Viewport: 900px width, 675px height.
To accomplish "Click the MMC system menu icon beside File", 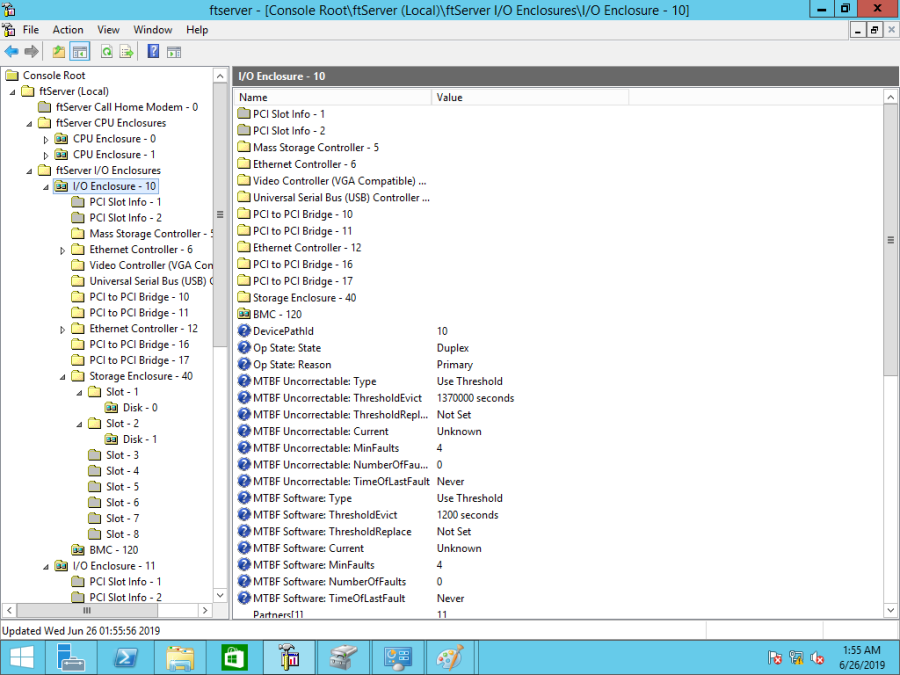I will point(9,30).
